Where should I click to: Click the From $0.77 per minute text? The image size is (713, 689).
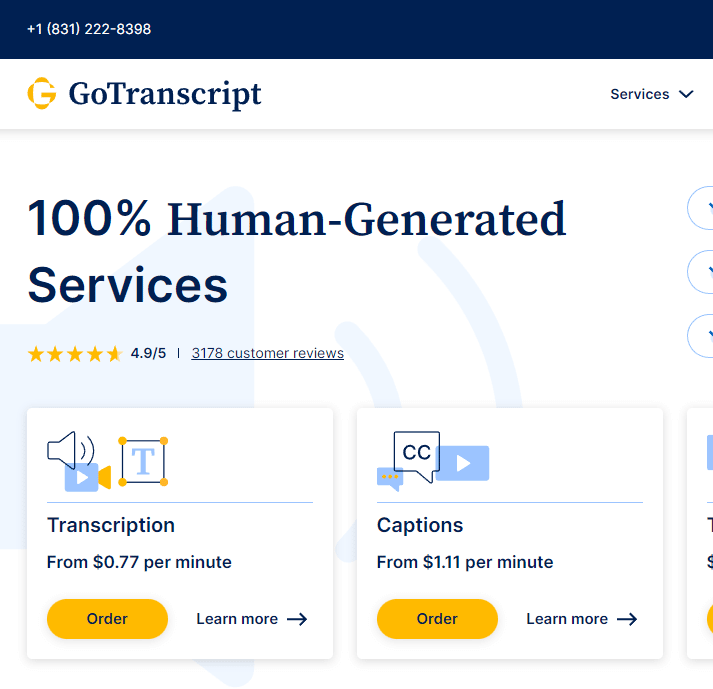[139, 562]
